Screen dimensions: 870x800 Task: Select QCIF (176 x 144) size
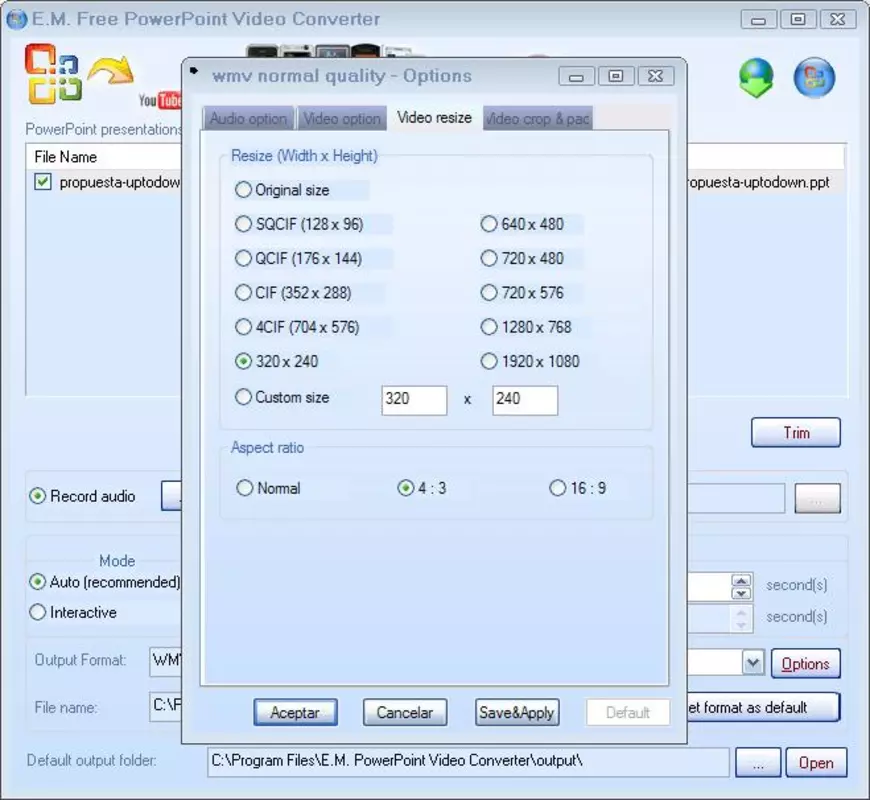(243, 259)
